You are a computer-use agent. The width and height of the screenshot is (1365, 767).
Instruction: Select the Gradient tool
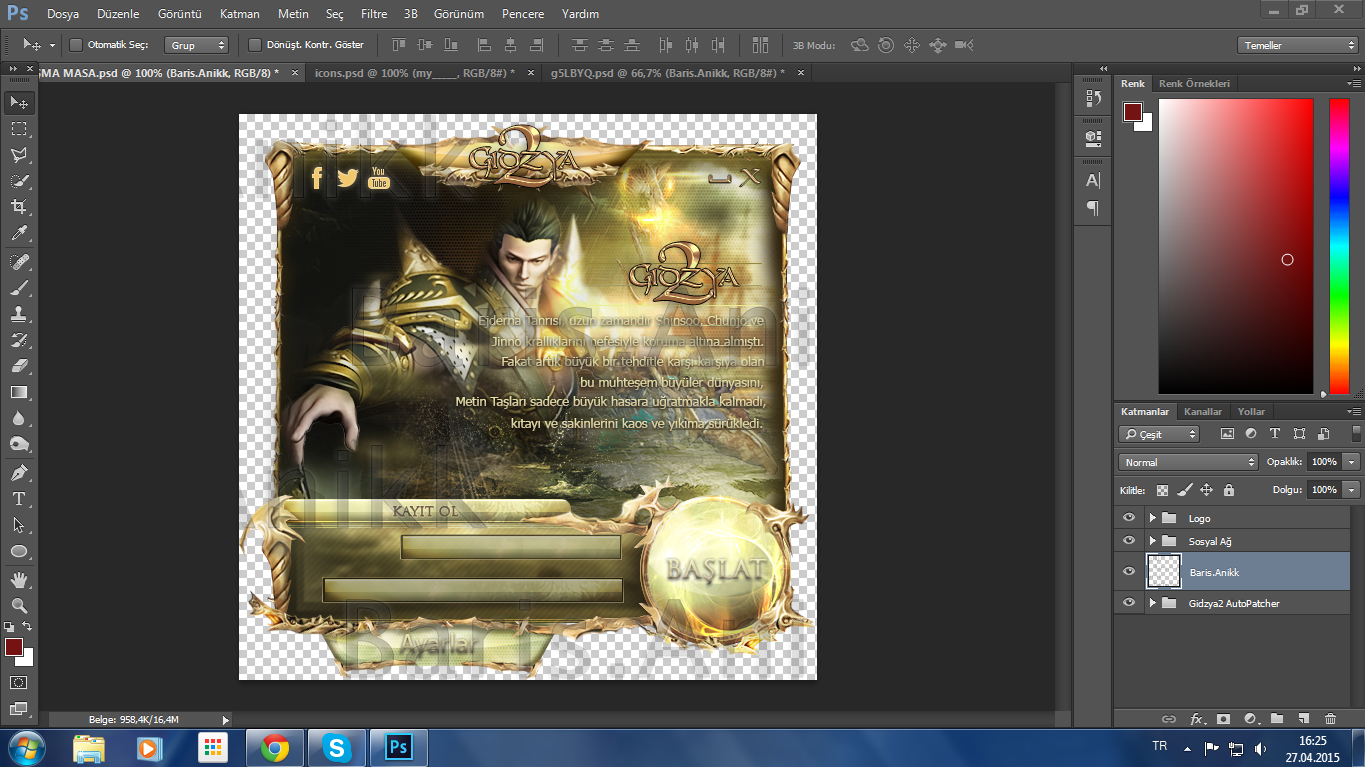coord(19,392)
